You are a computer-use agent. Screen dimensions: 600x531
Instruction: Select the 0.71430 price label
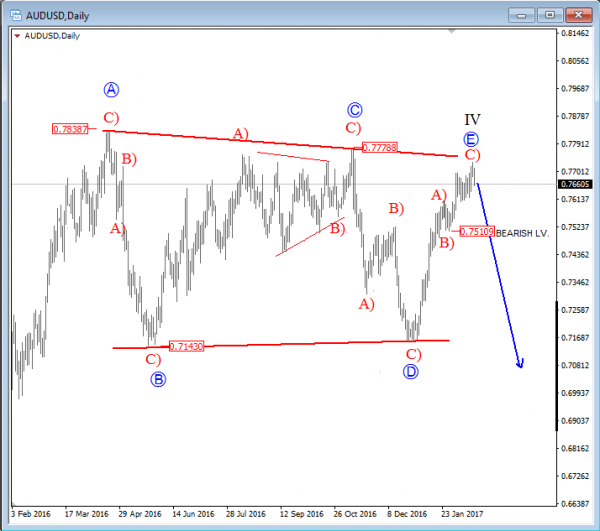tap(186, 346)
